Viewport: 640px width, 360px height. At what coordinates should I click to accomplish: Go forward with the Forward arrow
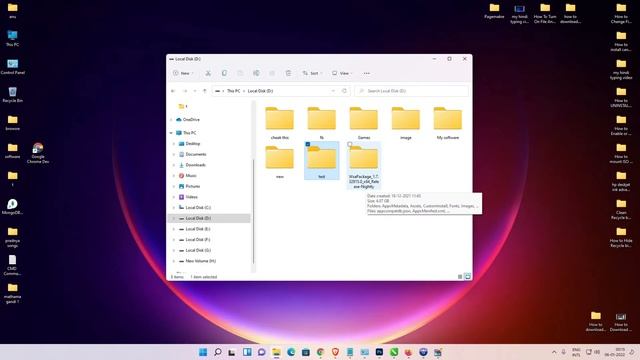185,91
